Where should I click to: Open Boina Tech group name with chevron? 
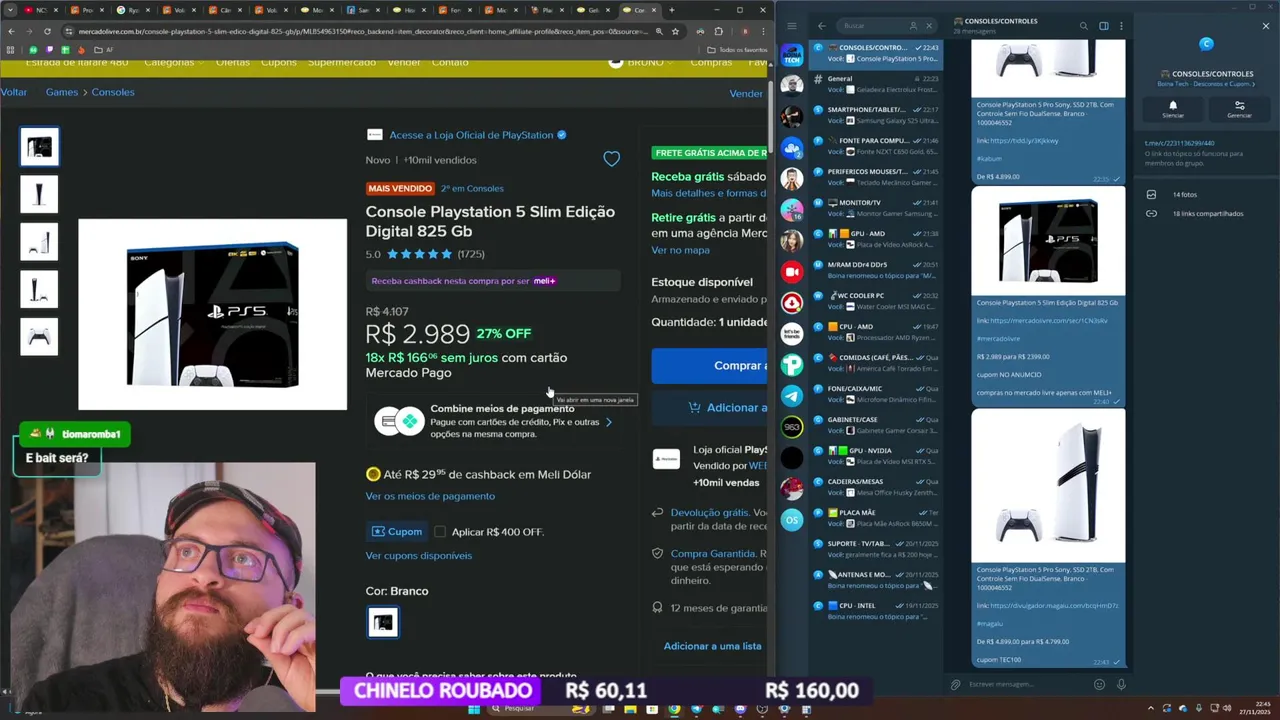1205,84
